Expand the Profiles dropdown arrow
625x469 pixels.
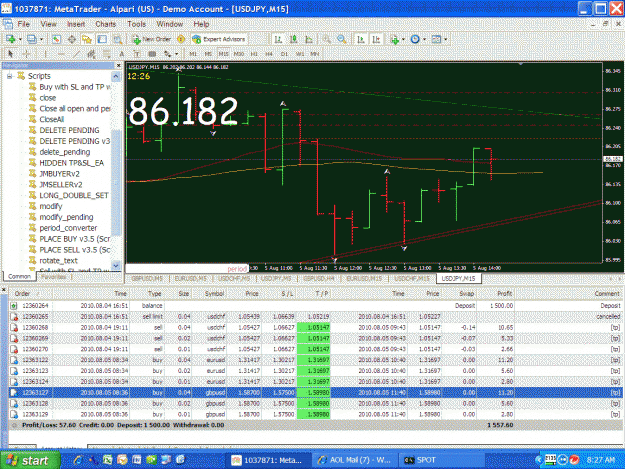41,39
